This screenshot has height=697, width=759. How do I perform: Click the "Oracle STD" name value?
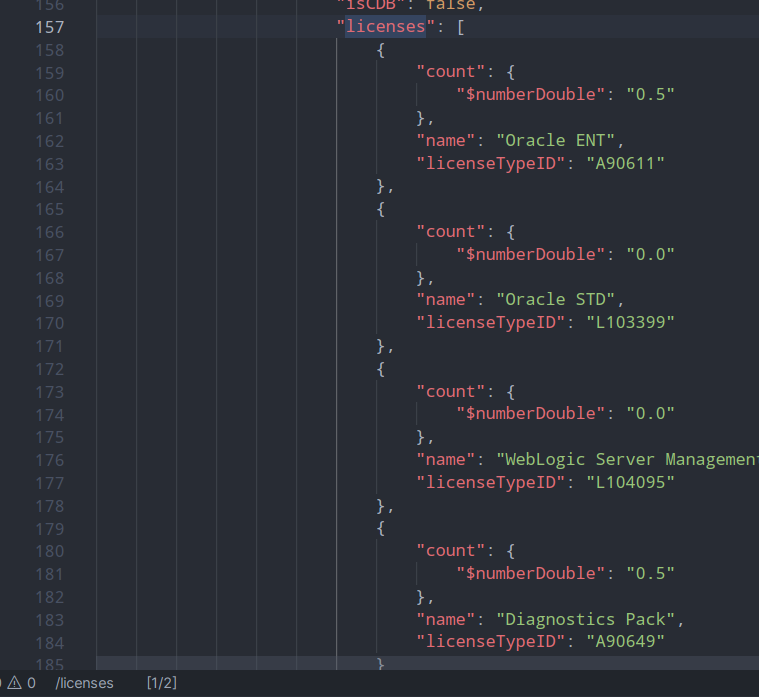coord(556,300)
